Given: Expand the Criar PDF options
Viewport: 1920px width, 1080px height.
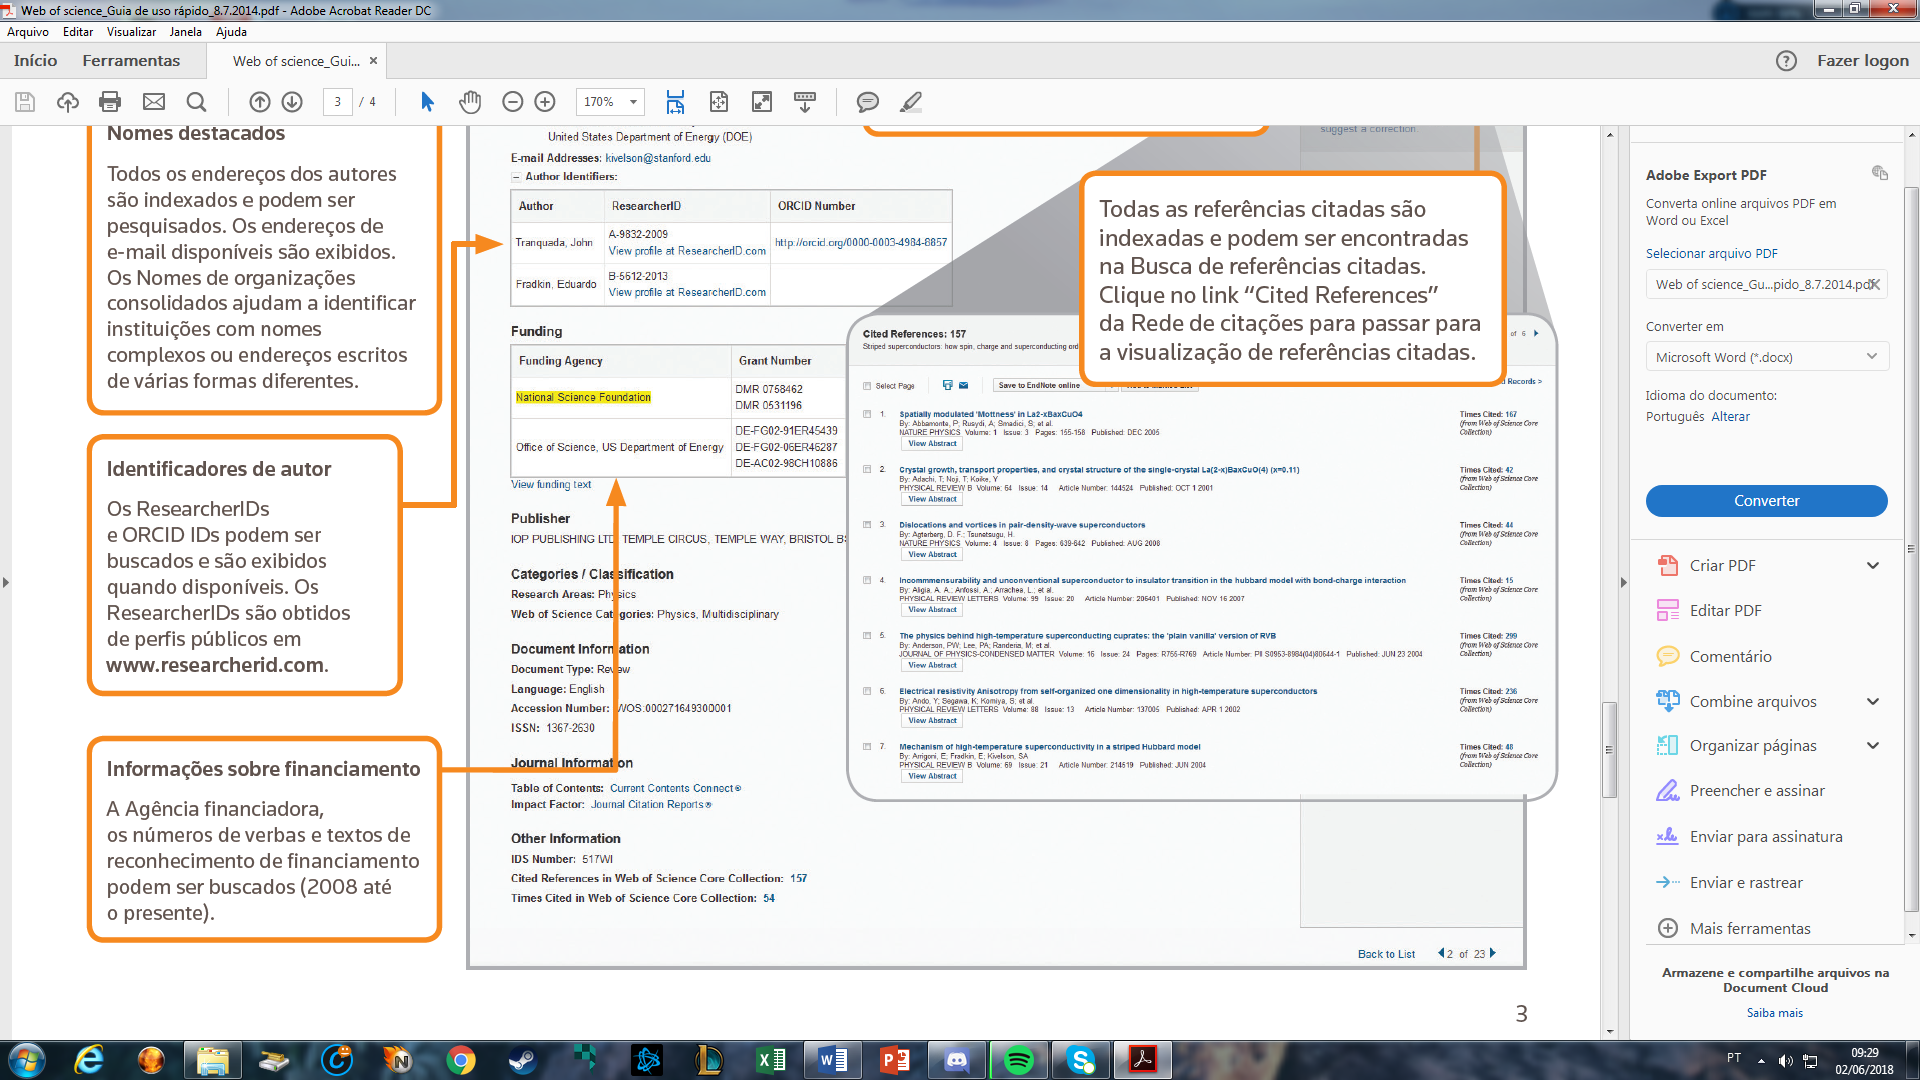Looking at the screenshot, I should pyautogui.click(x=1872, y=566).
